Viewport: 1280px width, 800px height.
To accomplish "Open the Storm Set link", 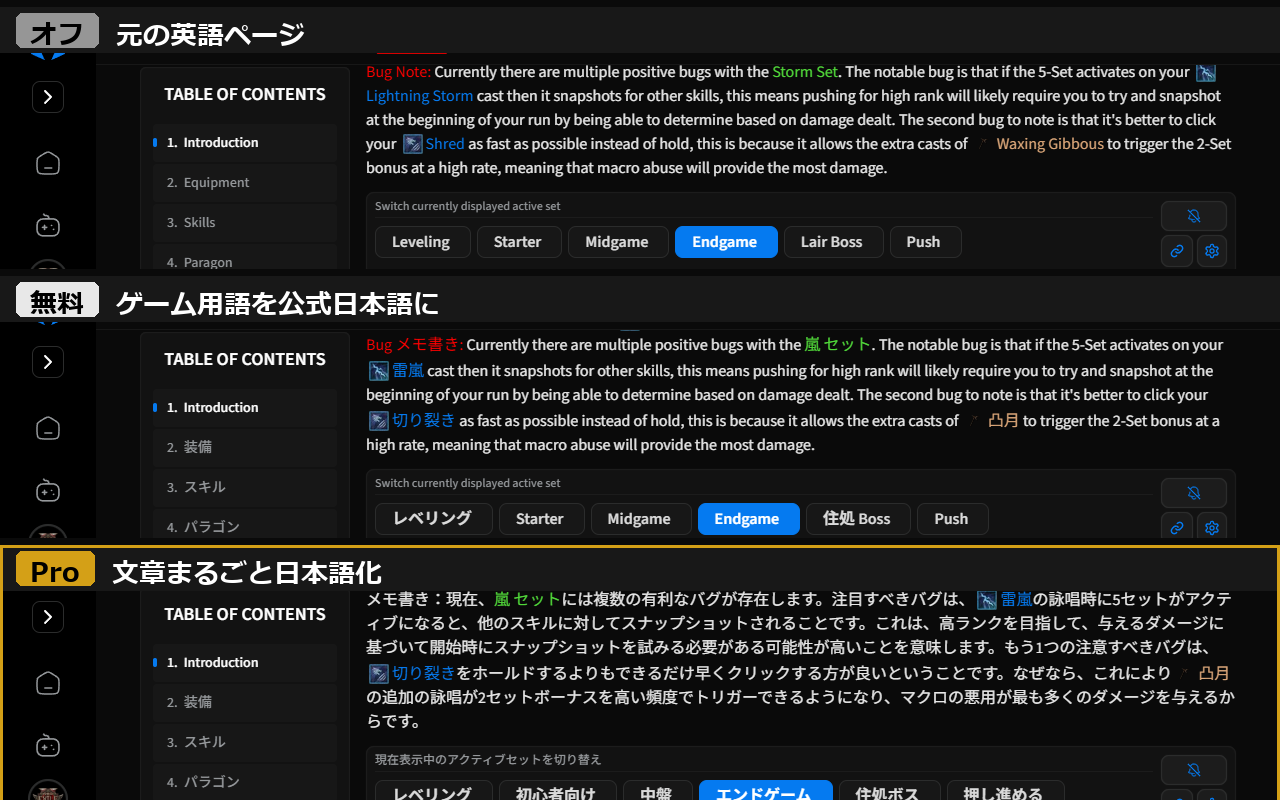I will 805,72.
